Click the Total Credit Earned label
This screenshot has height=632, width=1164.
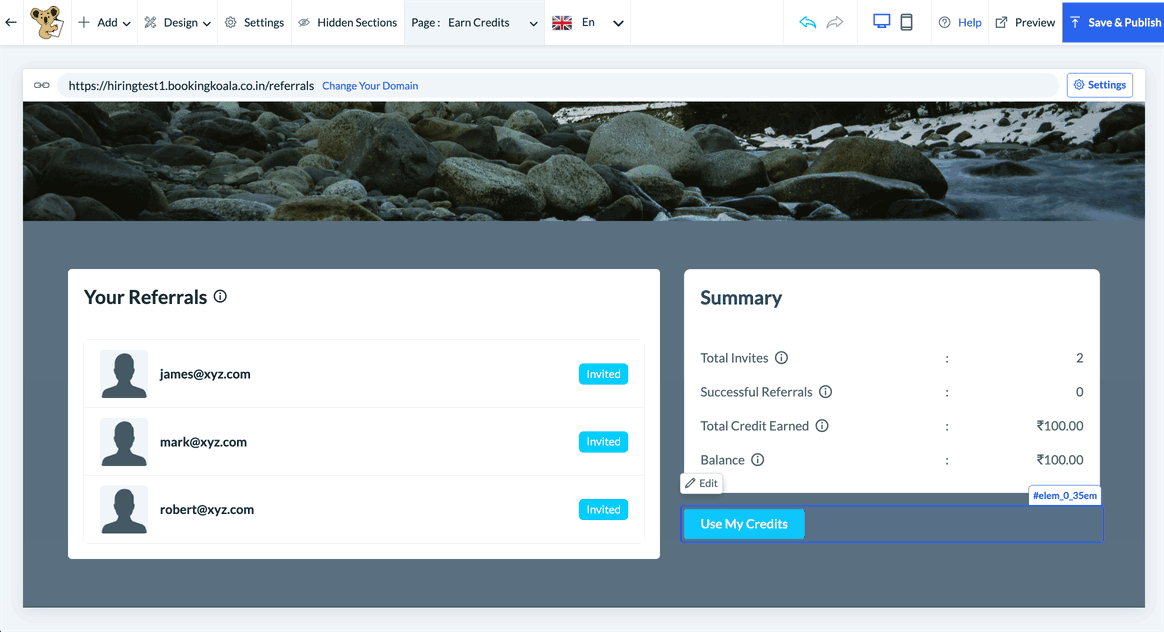click(x=754, y=426)
